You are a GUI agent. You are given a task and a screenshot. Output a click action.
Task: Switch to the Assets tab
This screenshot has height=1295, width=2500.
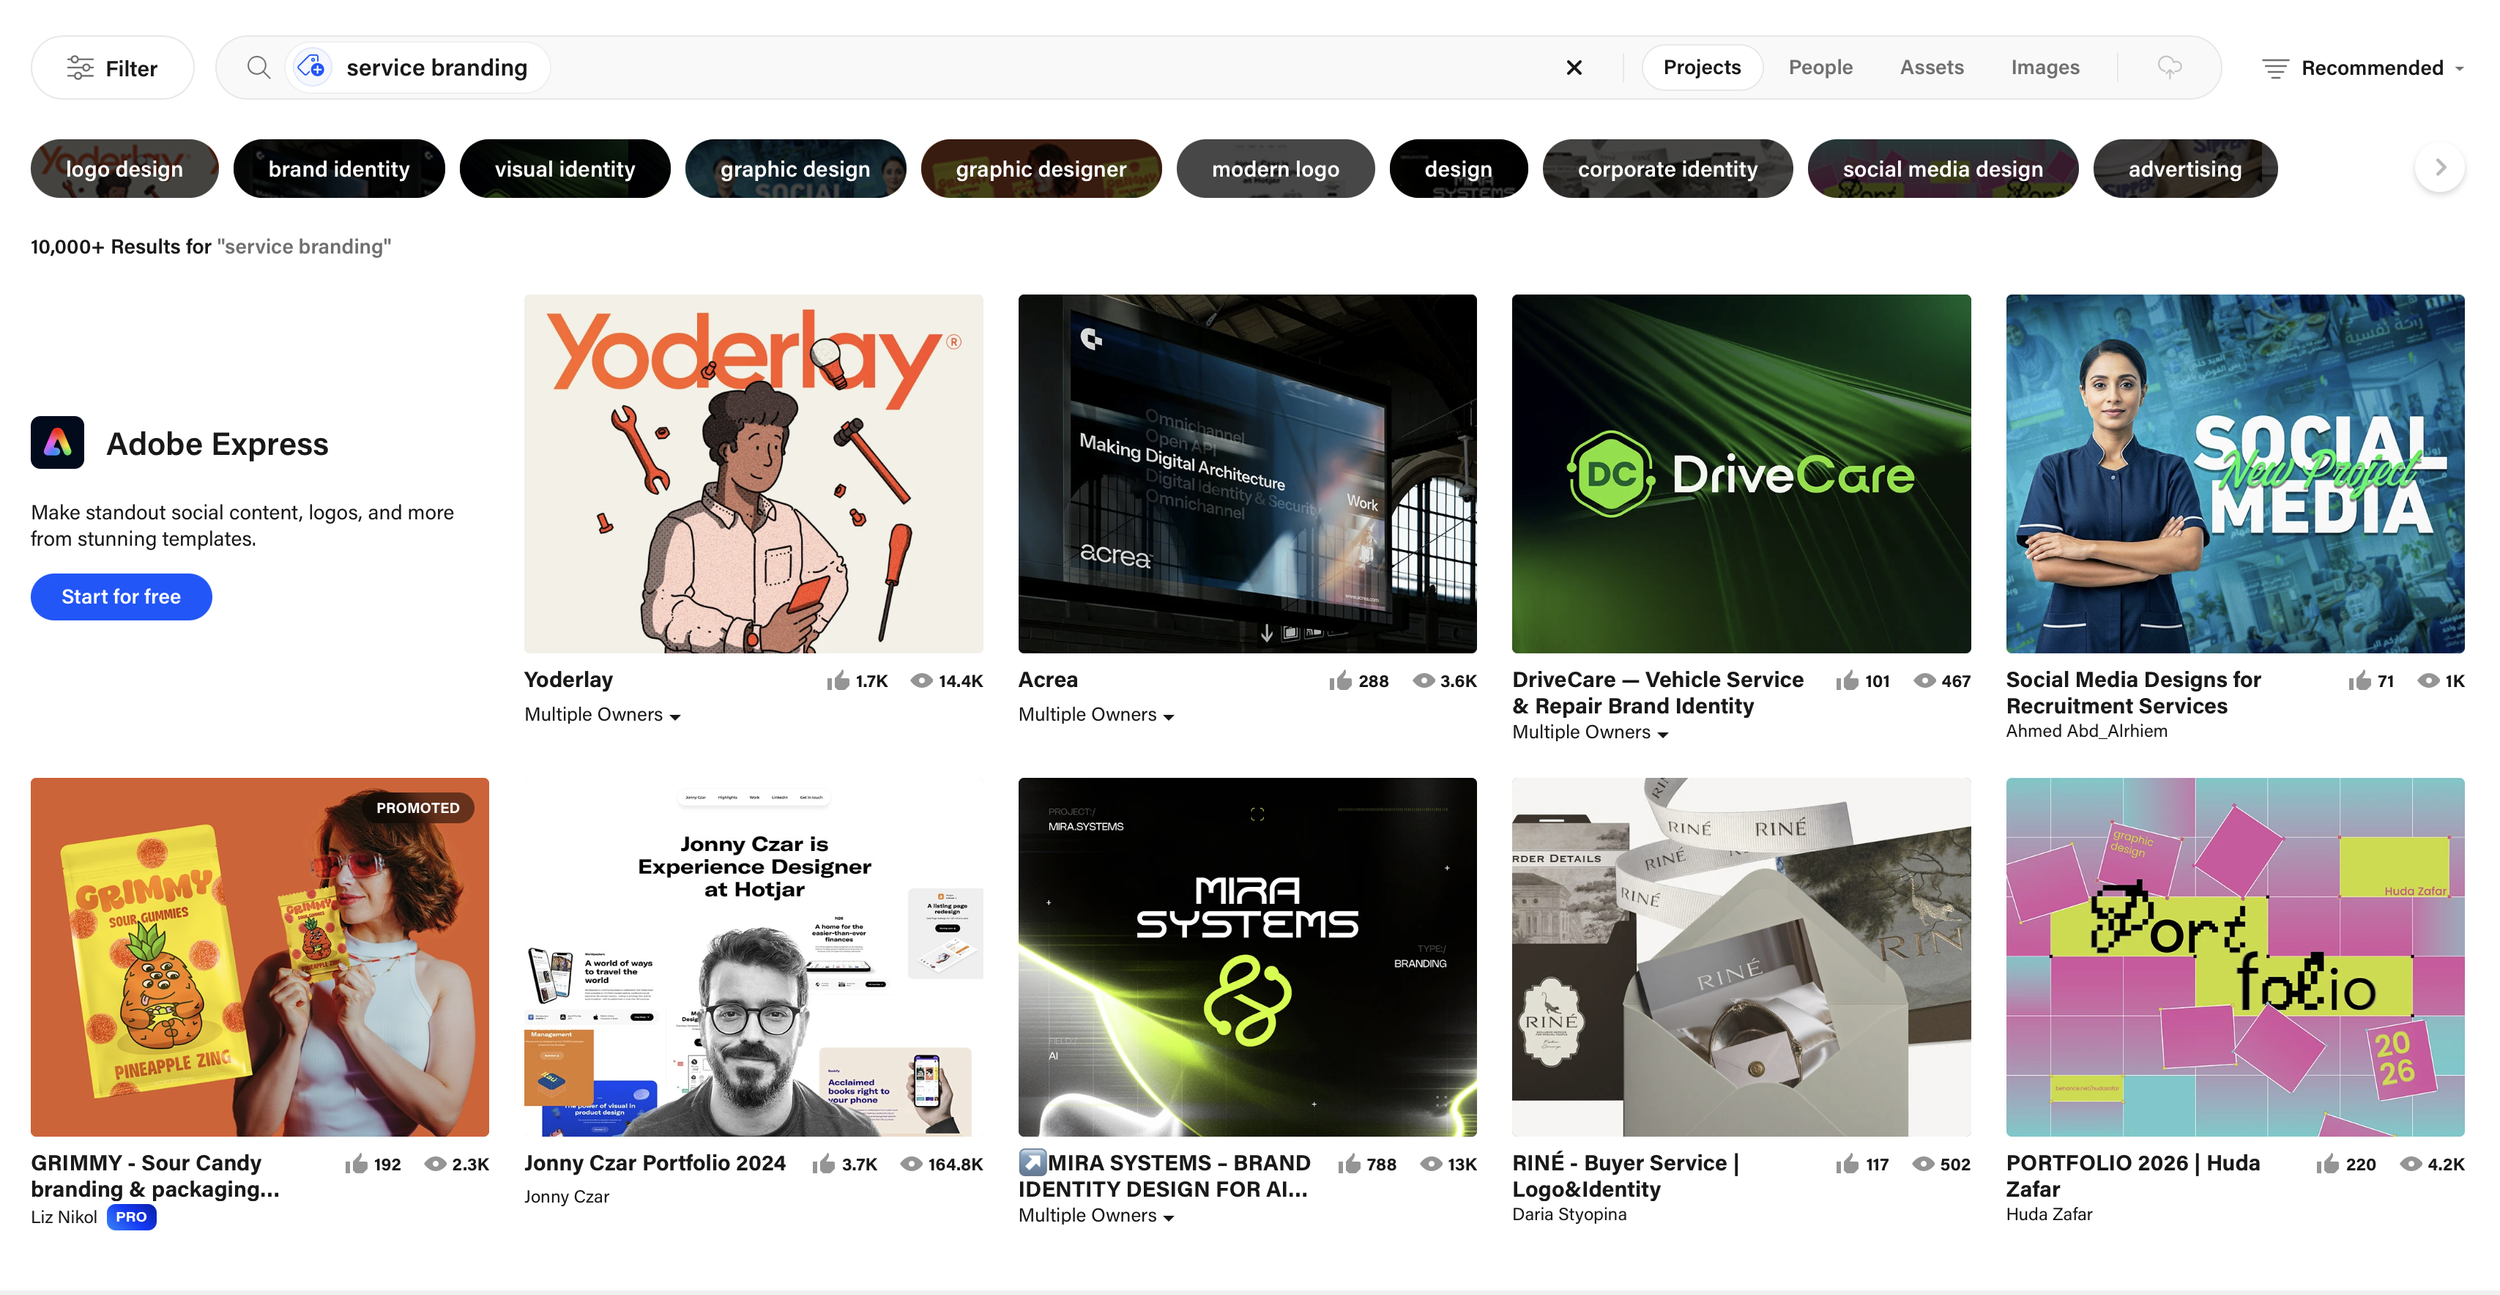click(x=1931, y=67)
